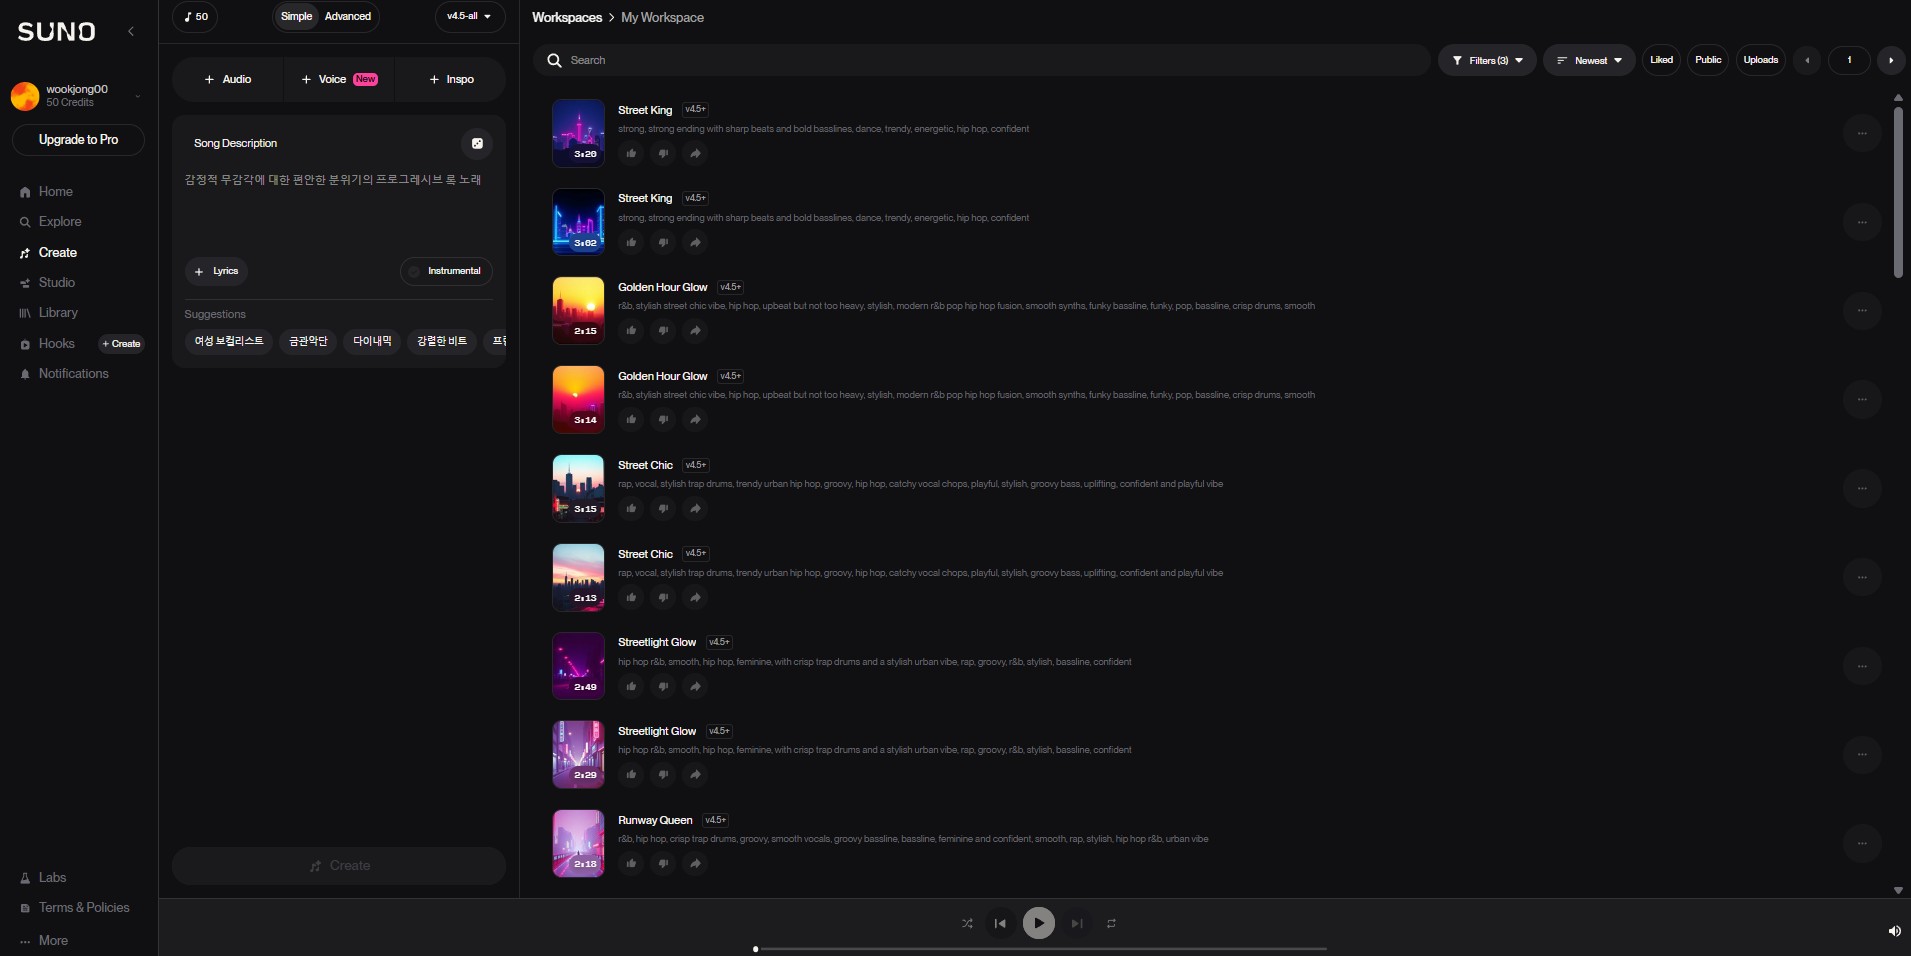Click the Search songs field

click(981, 60)
